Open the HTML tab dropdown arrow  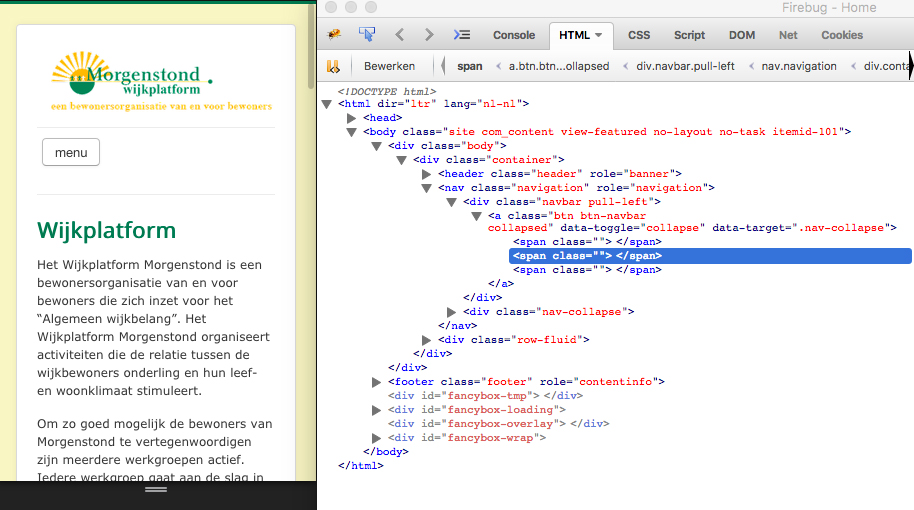coord(598,36)
